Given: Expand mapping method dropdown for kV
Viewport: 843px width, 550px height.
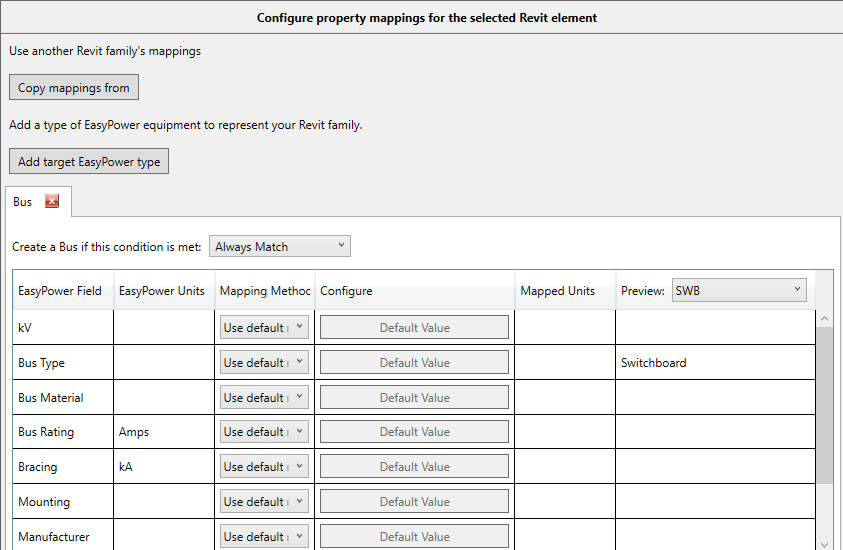Looking at the screenshot, I should 264,328.
